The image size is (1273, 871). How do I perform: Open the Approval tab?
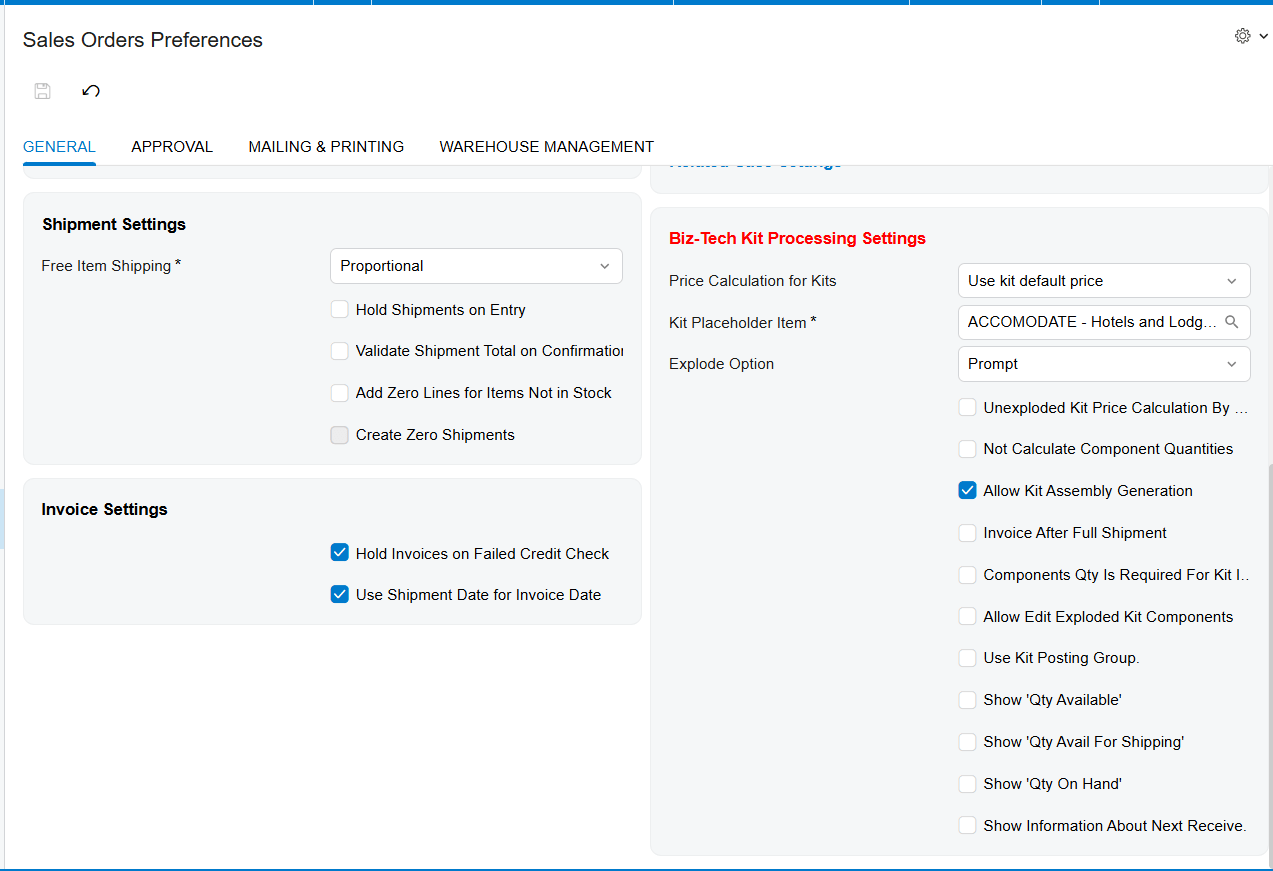172,146
